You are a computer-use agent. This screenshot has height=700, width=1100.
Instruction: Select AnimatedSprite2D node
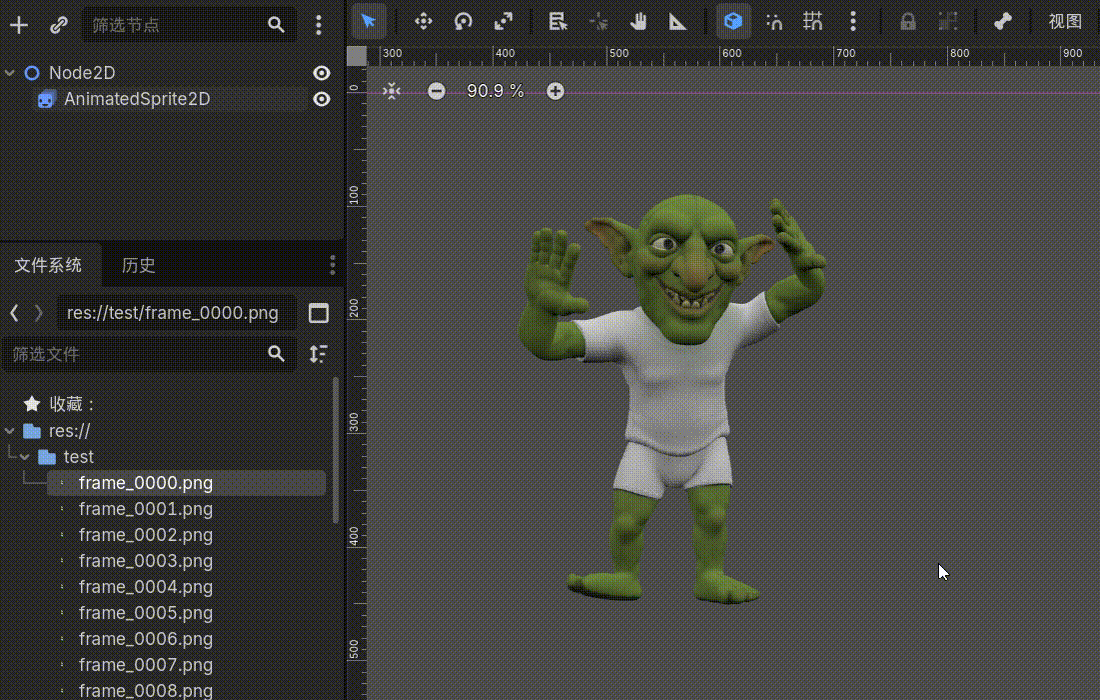click(x=137, y=99)
